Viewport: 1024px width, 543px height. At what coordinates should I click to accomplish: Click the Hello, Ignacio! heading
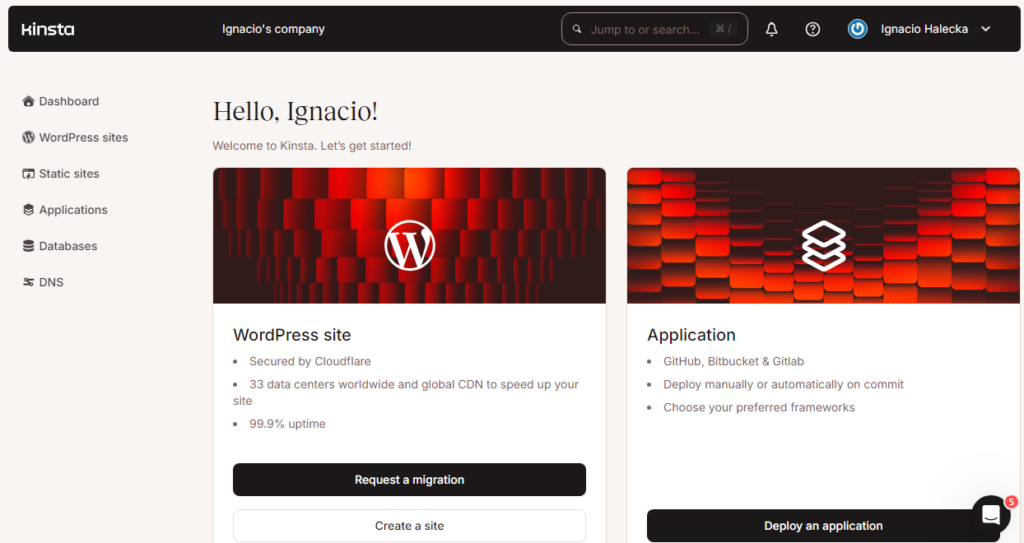[295, 112]
